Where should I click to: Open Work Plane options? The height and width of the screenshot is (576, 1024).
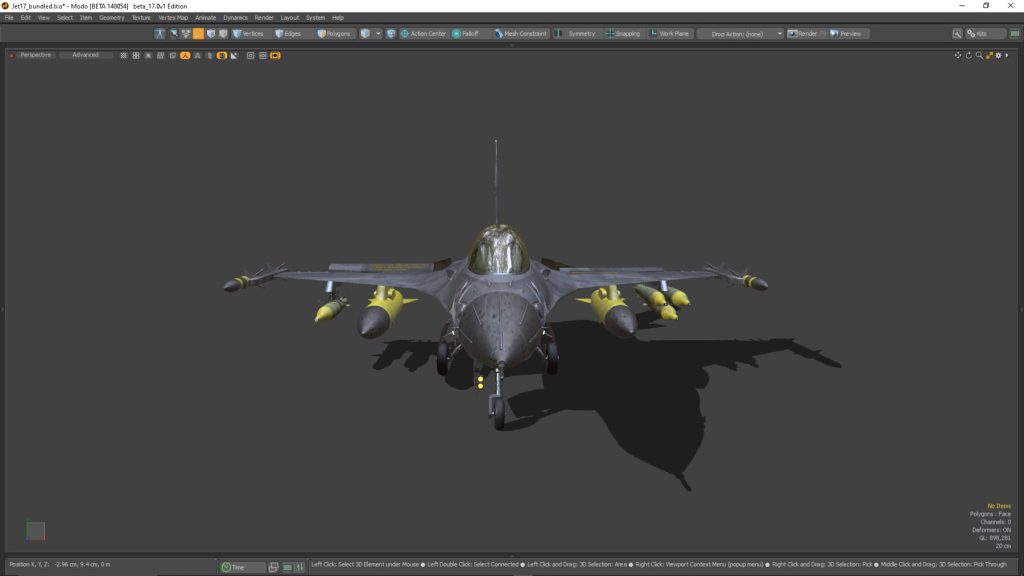(x=669, y=33)
